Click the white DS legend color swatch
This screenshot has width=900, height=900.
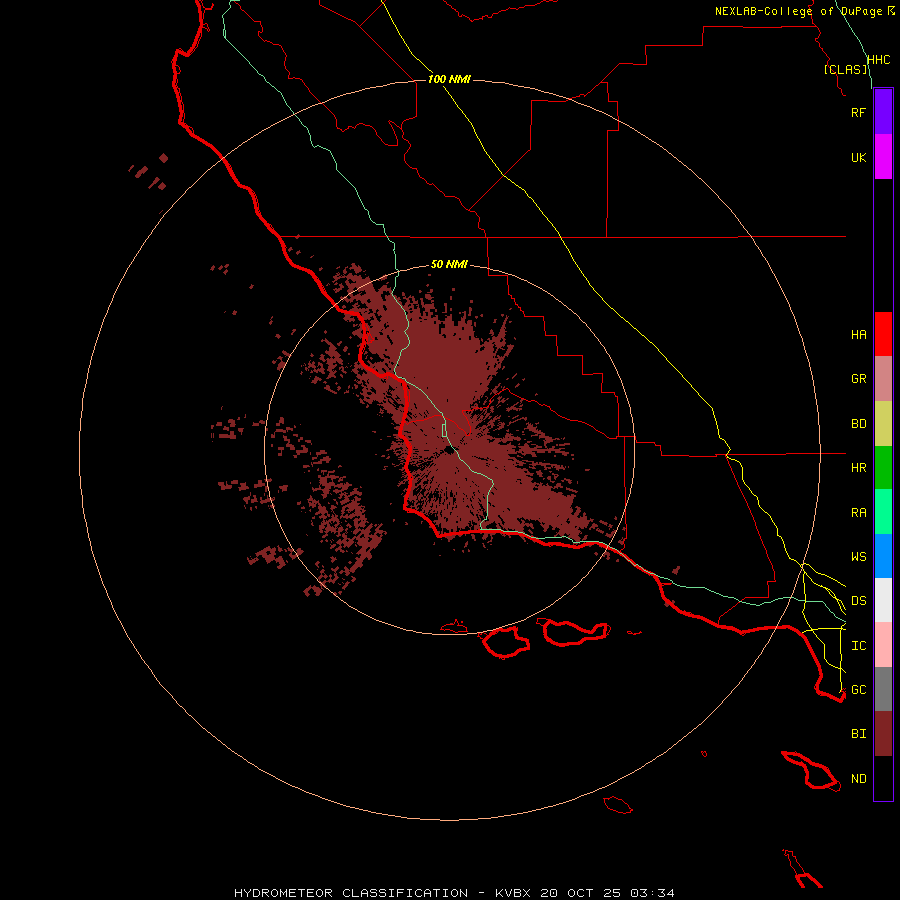point(883,600)
